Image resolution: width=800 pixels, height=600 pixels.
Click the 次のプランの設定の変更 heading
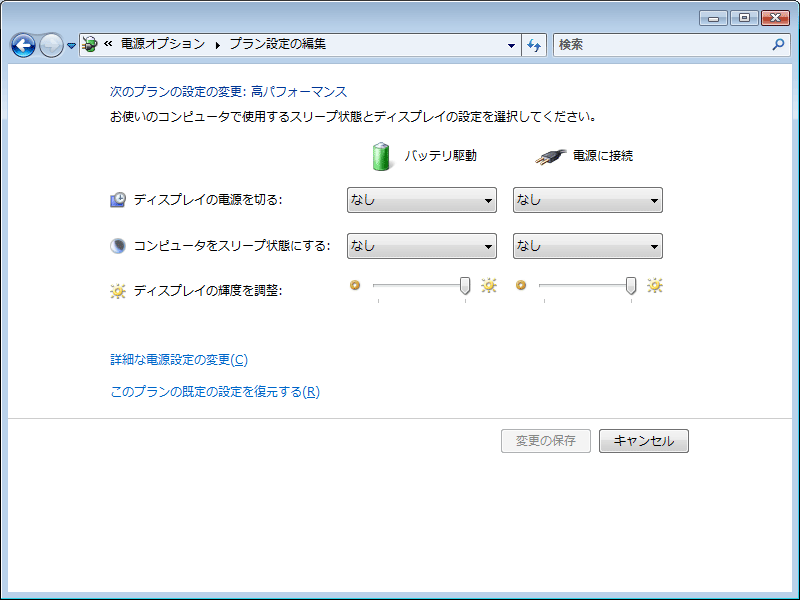pos(229,92)
